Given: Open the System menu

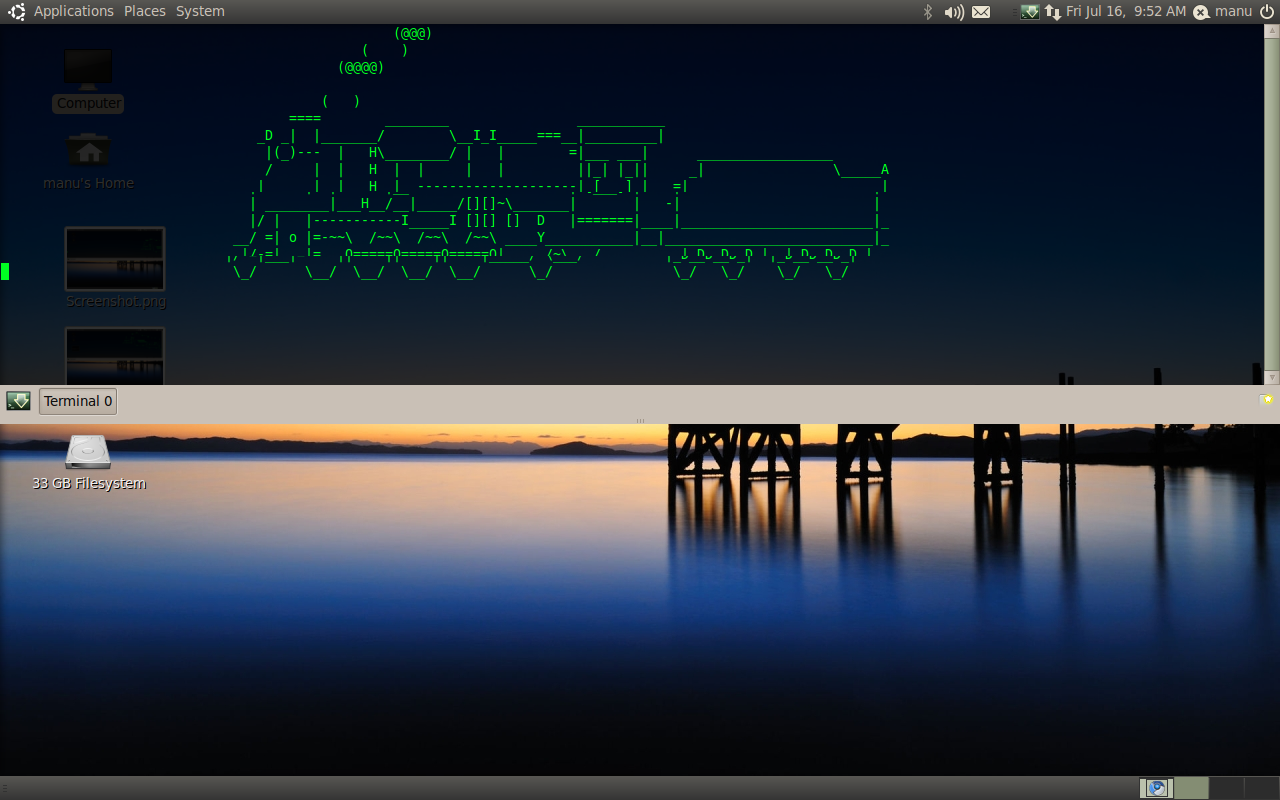Looking at the screenshot, I should (x=200, y=11).
